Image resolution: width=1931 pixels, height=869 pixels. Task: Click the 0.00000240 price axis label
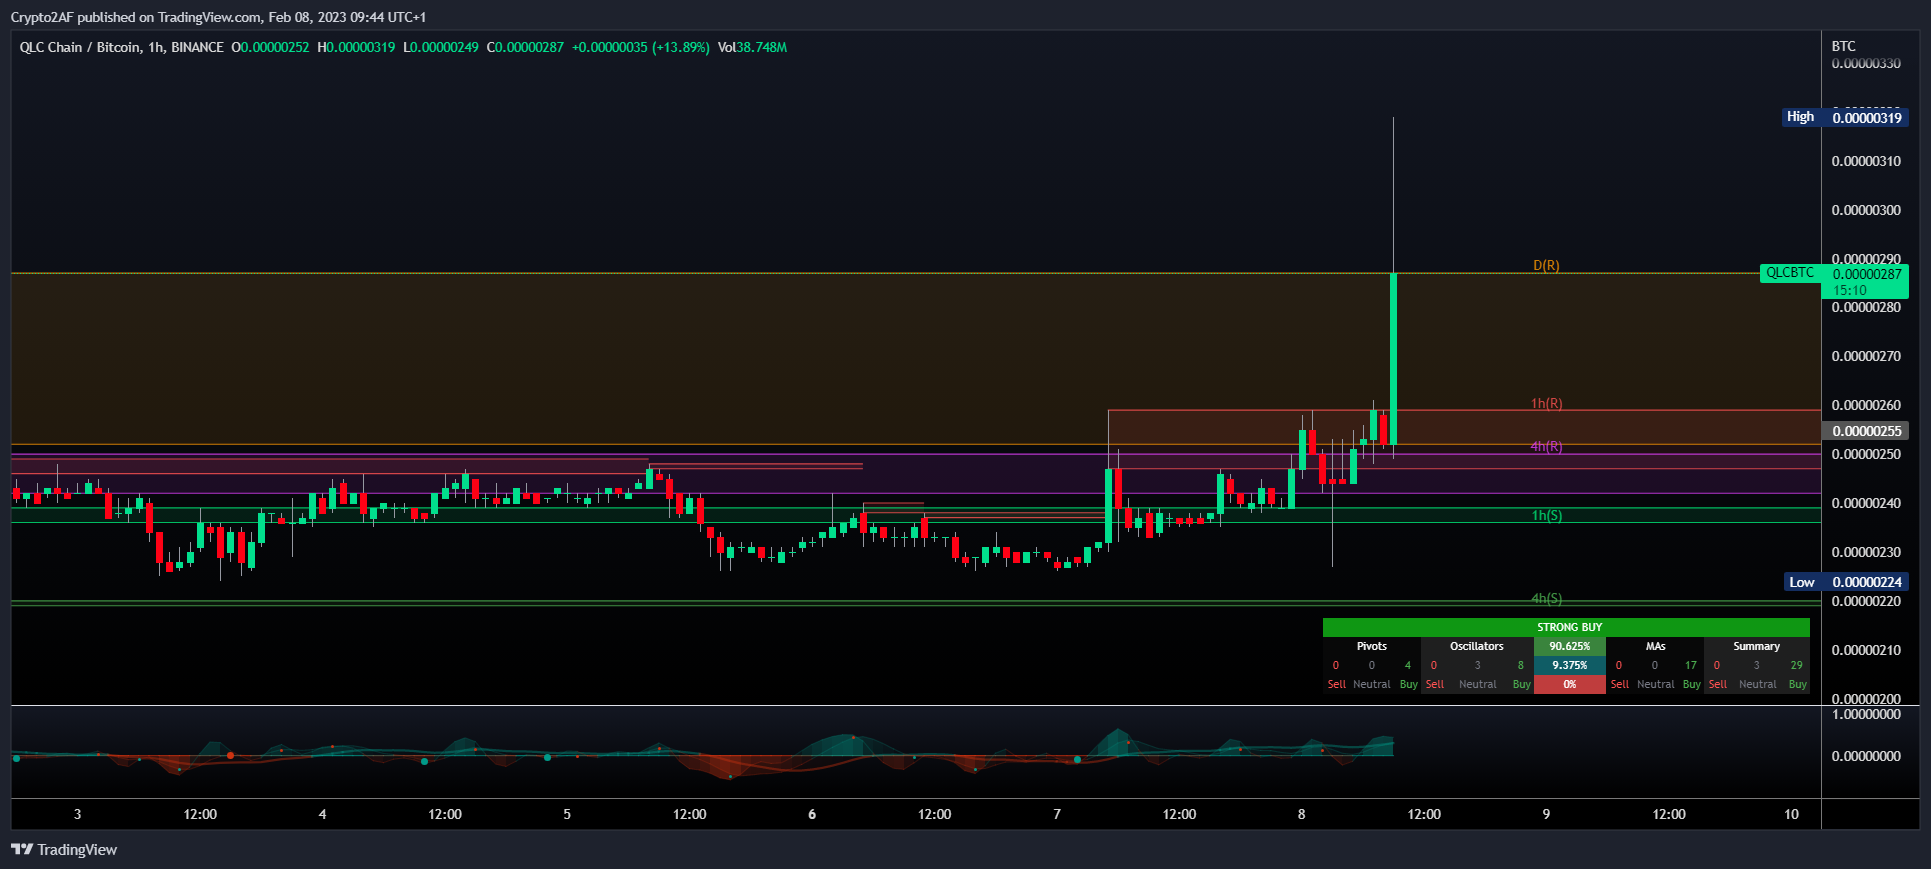[x=1866, y=503]
